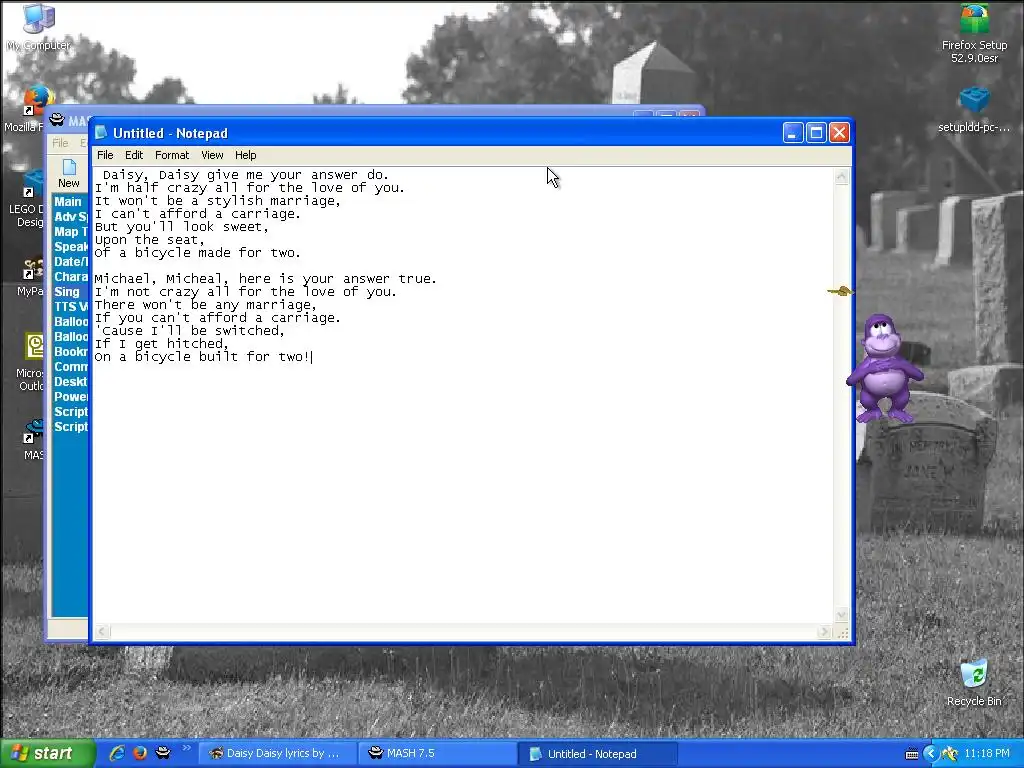The image size is (1024, 768).
Task: Select the Microsoft Outlook desktop icon
Action: pyautogui.click(x=29, y=362)
